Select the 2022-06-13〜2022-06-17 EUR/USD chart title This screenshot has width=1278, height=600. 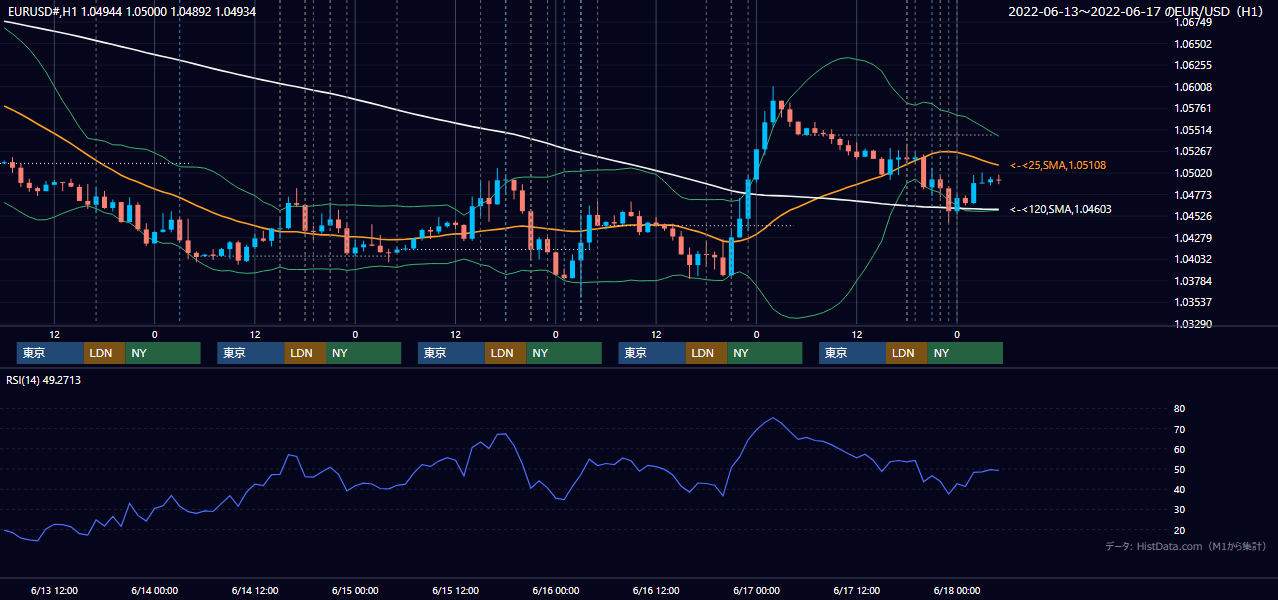pyautogui.click(x=1138, y=12)
